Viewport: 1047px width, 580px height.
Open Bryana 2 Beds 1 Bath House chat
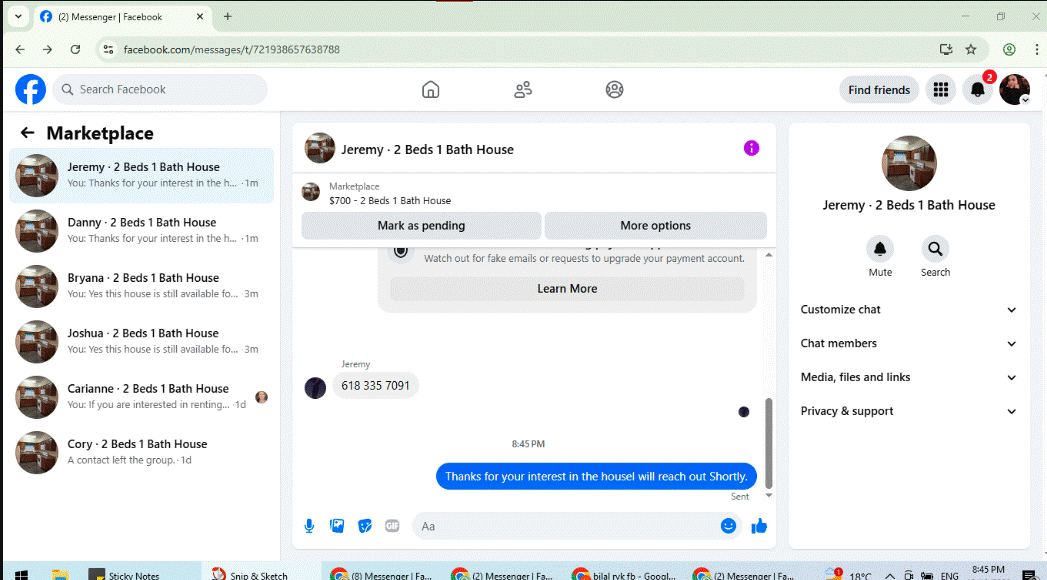142,286
